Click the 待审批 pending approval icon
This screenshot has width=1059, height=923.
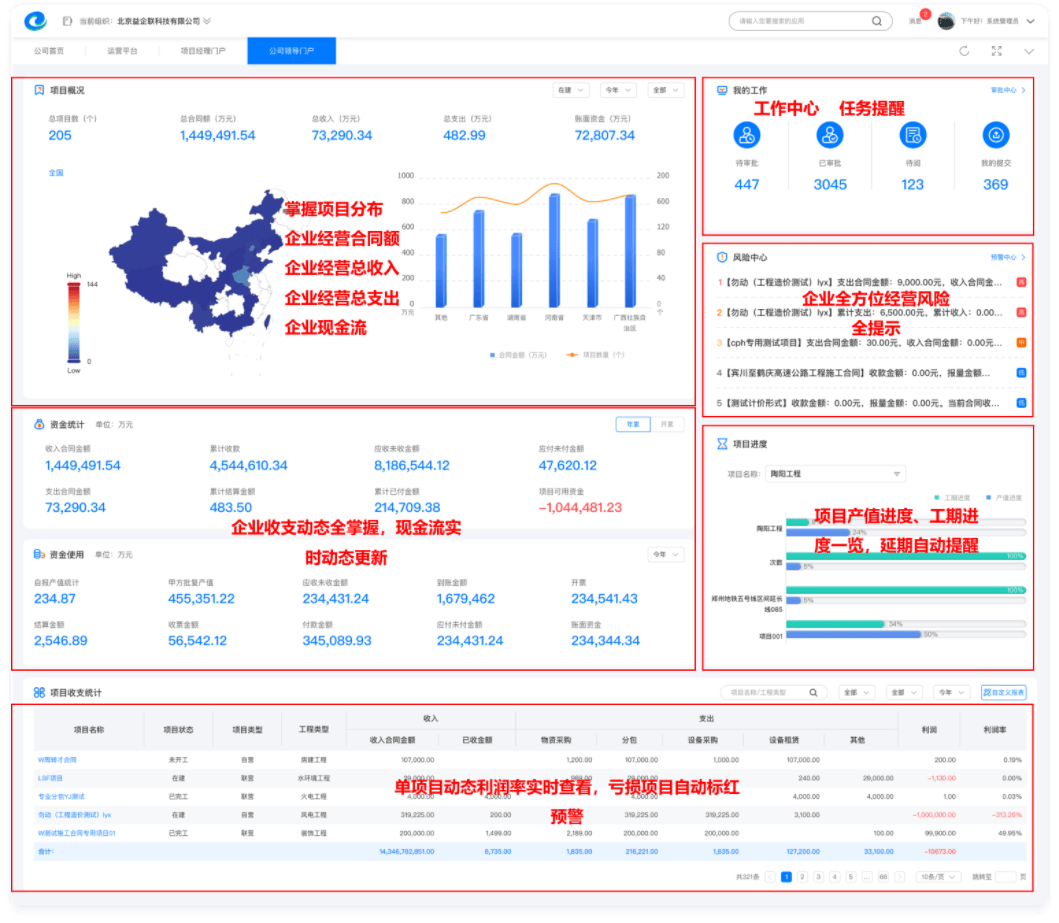tap(747, 135)
